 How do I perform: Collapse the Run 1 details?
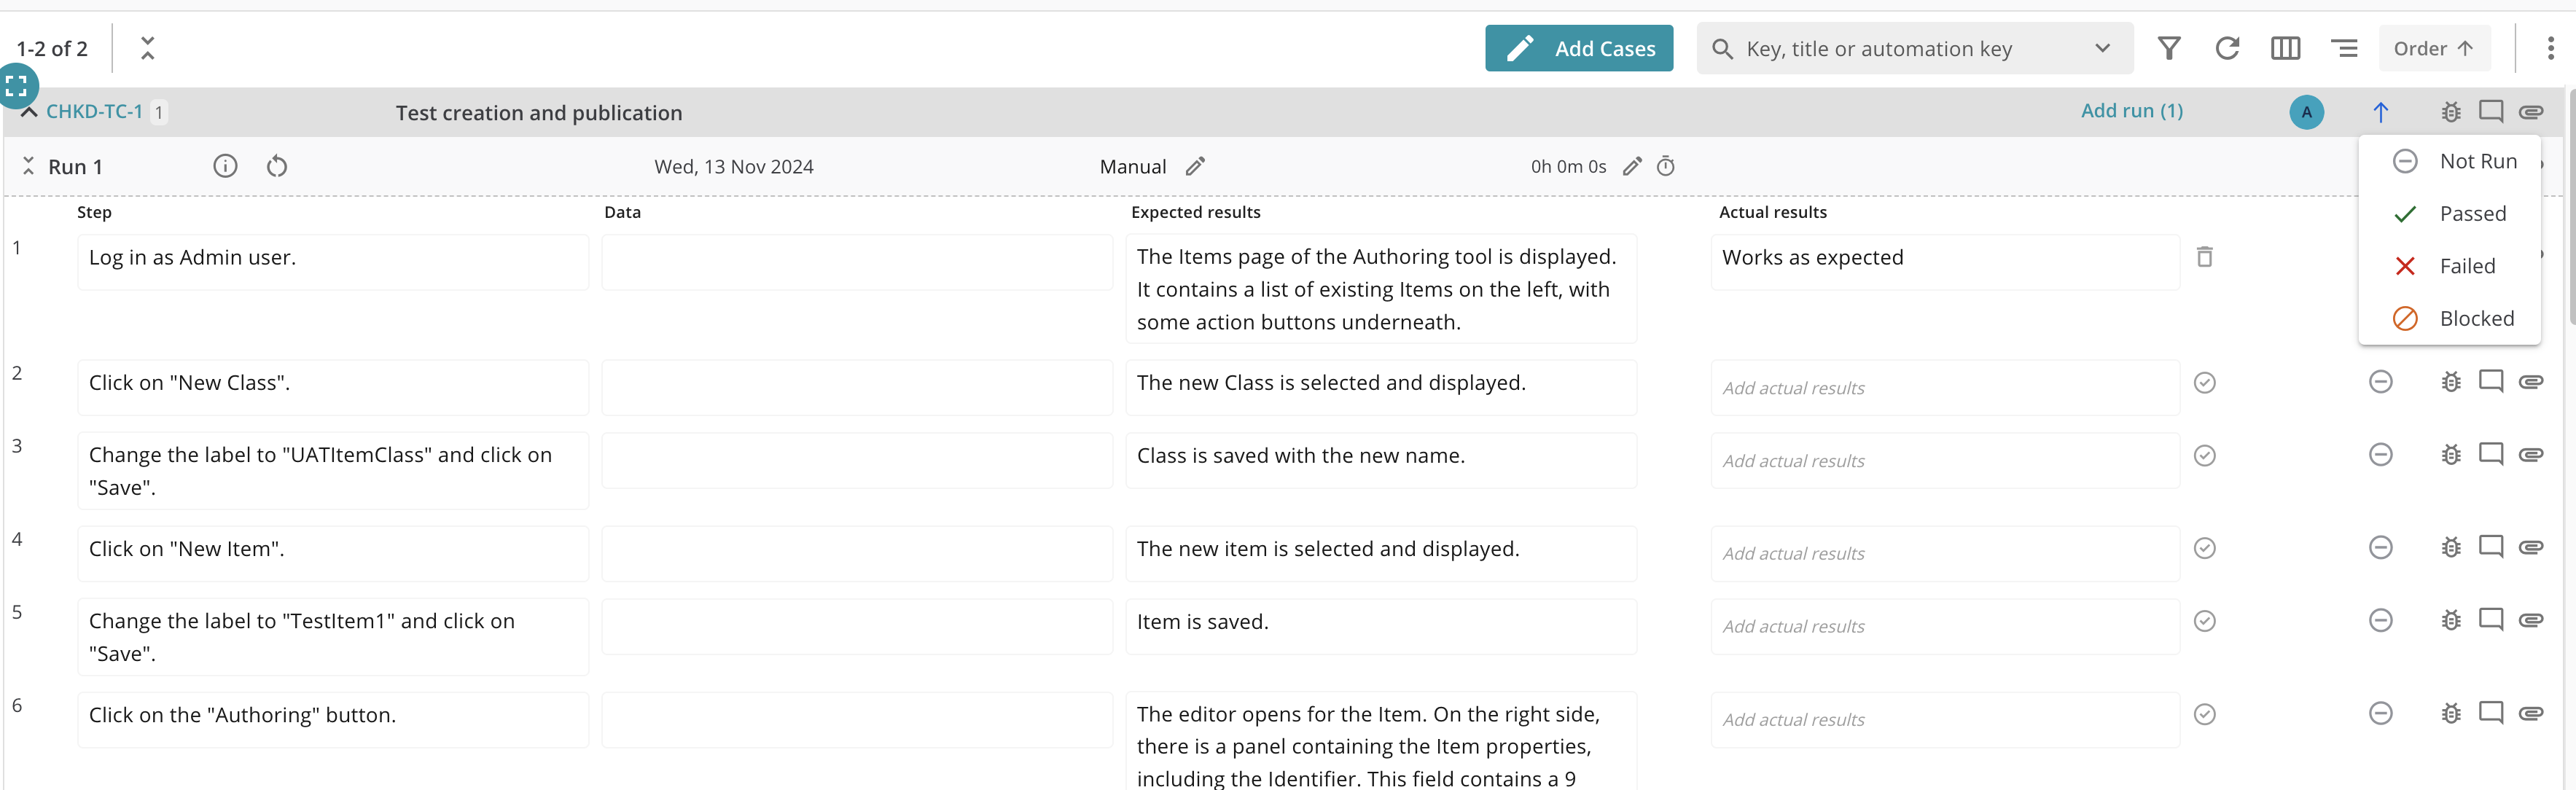[x=29, y=166]
